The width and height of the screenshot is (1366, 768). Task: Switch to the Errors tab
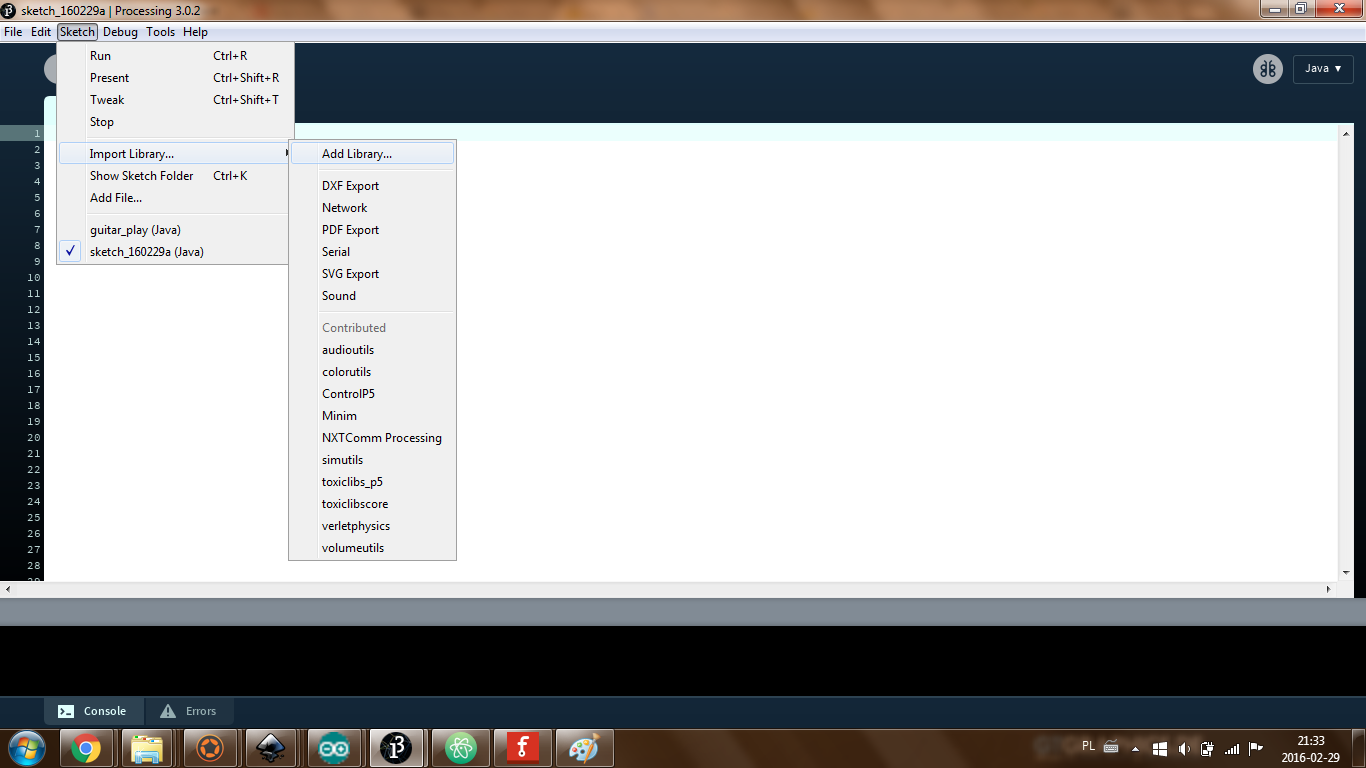tap(189, 711)
